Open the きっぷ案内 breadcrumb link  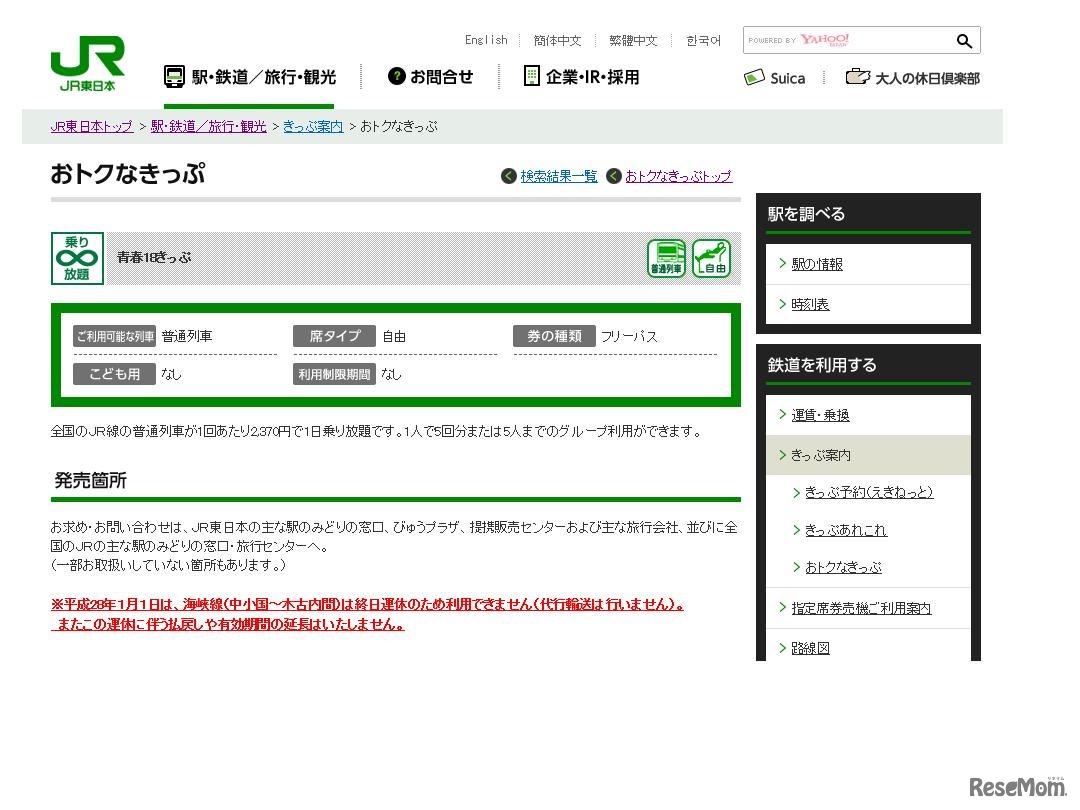(x=313, y=126)
